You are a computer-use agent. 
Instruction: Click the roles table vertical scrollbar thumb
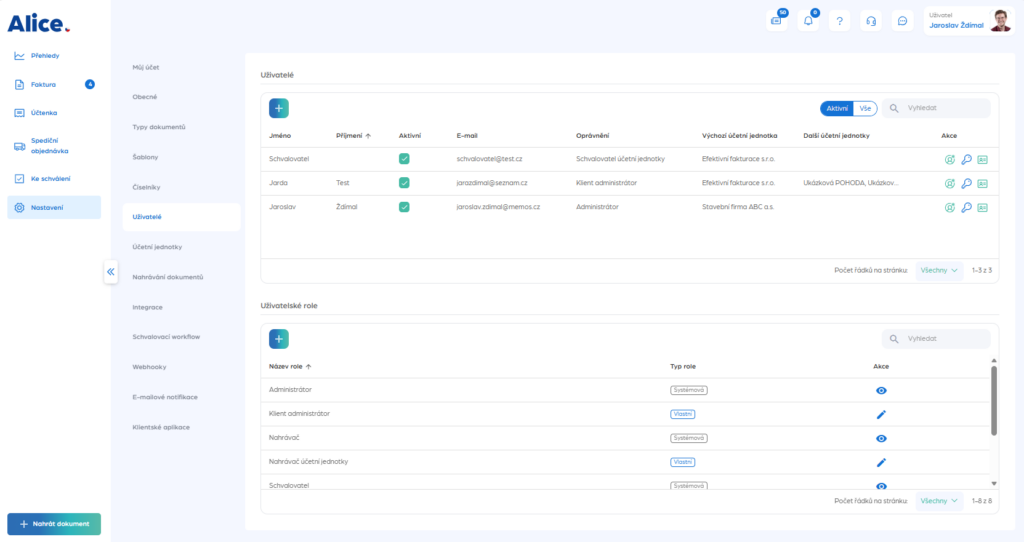coord(994,400)
